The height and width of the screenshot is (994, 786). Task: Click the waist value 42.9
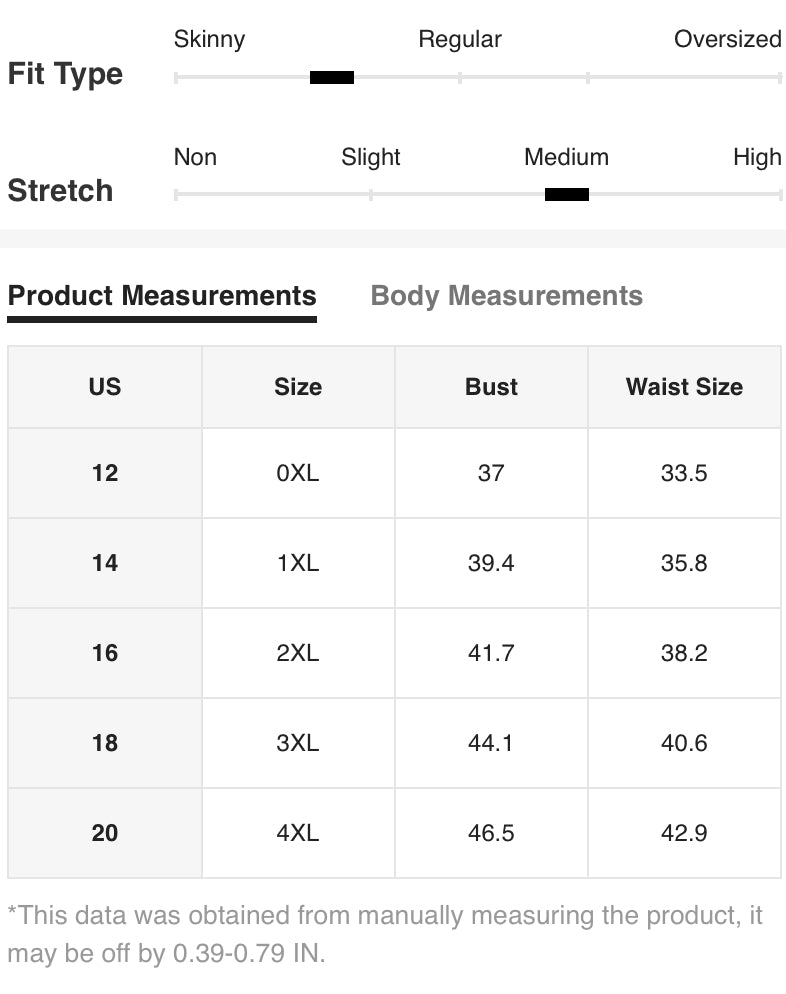(684, 833)
